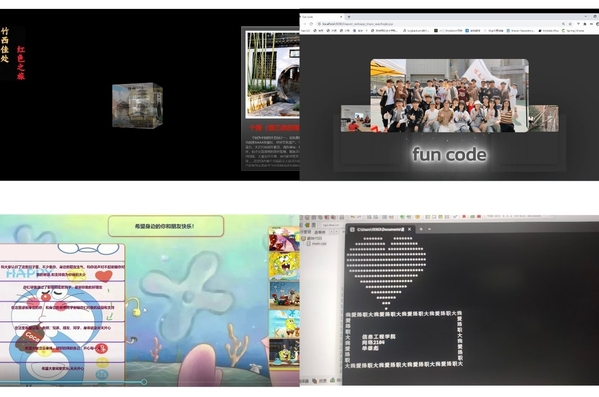
Task: Select the fun code browser tab
Action: point(322,17)
